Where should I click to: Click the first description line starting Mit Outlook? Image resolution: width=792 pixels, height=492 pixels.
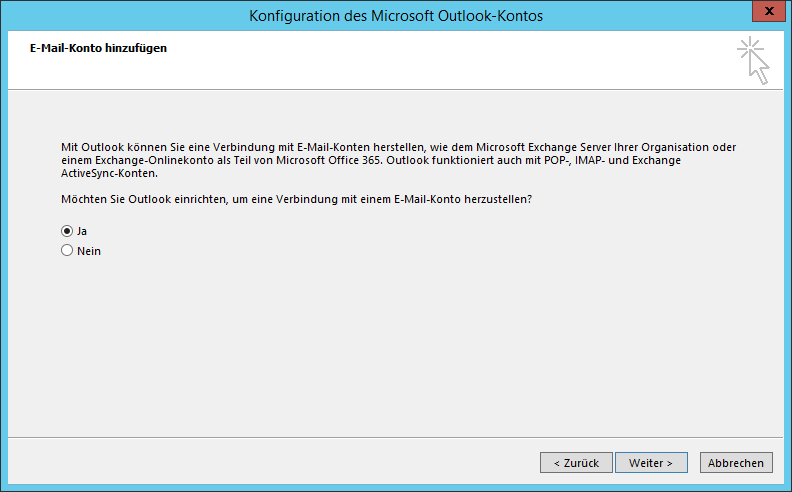[399, 147]
